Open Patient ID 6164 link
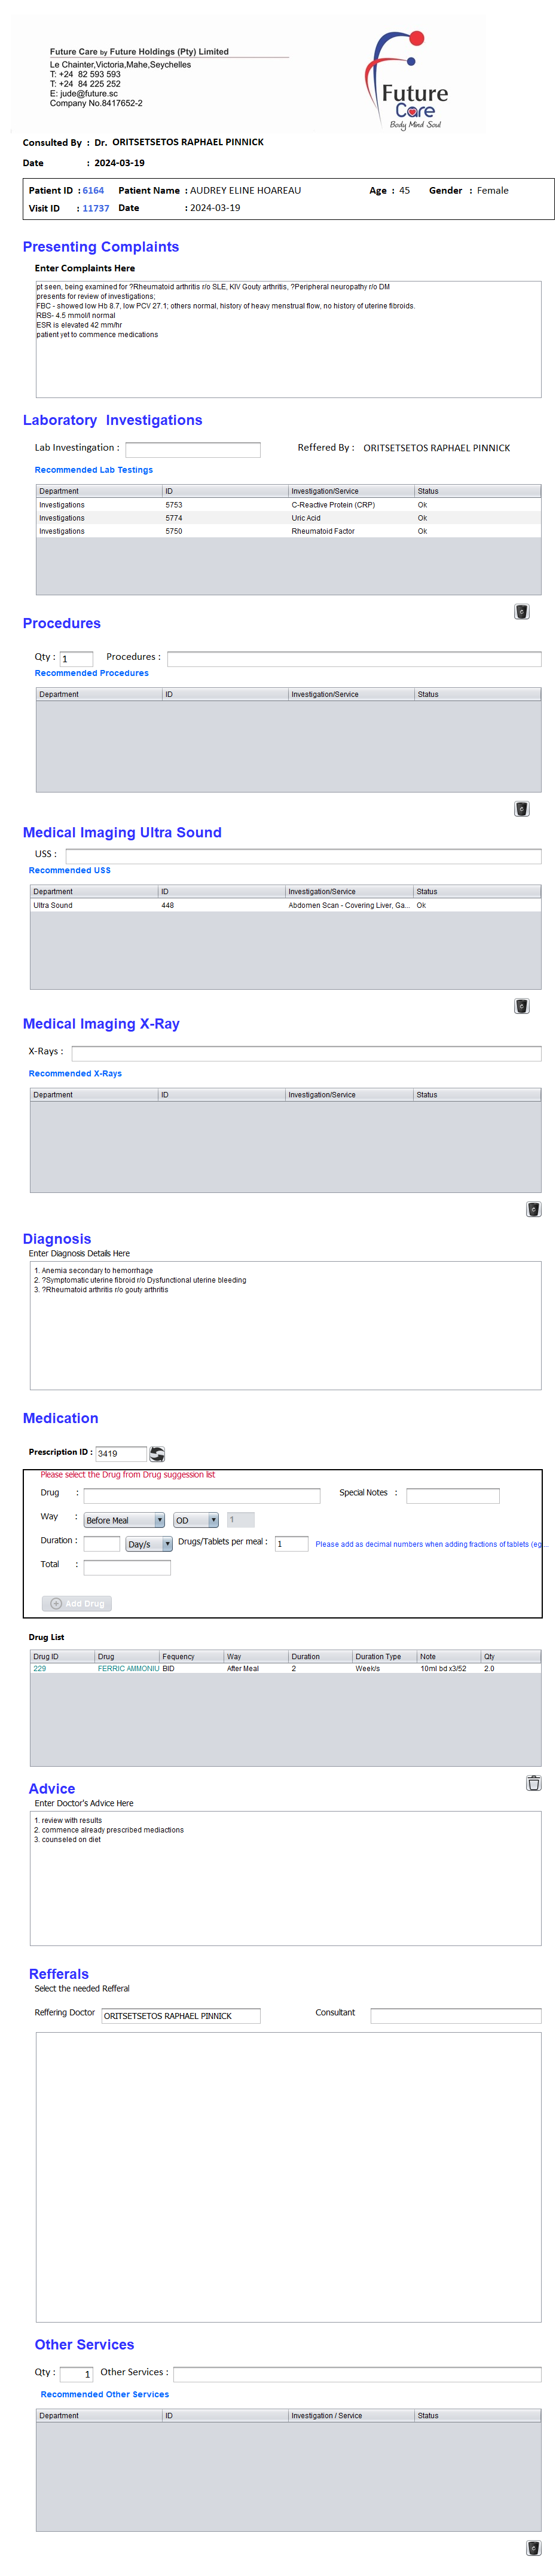Image resolution: width=556 pixels, height=2576 pixels. pos(93,190)
